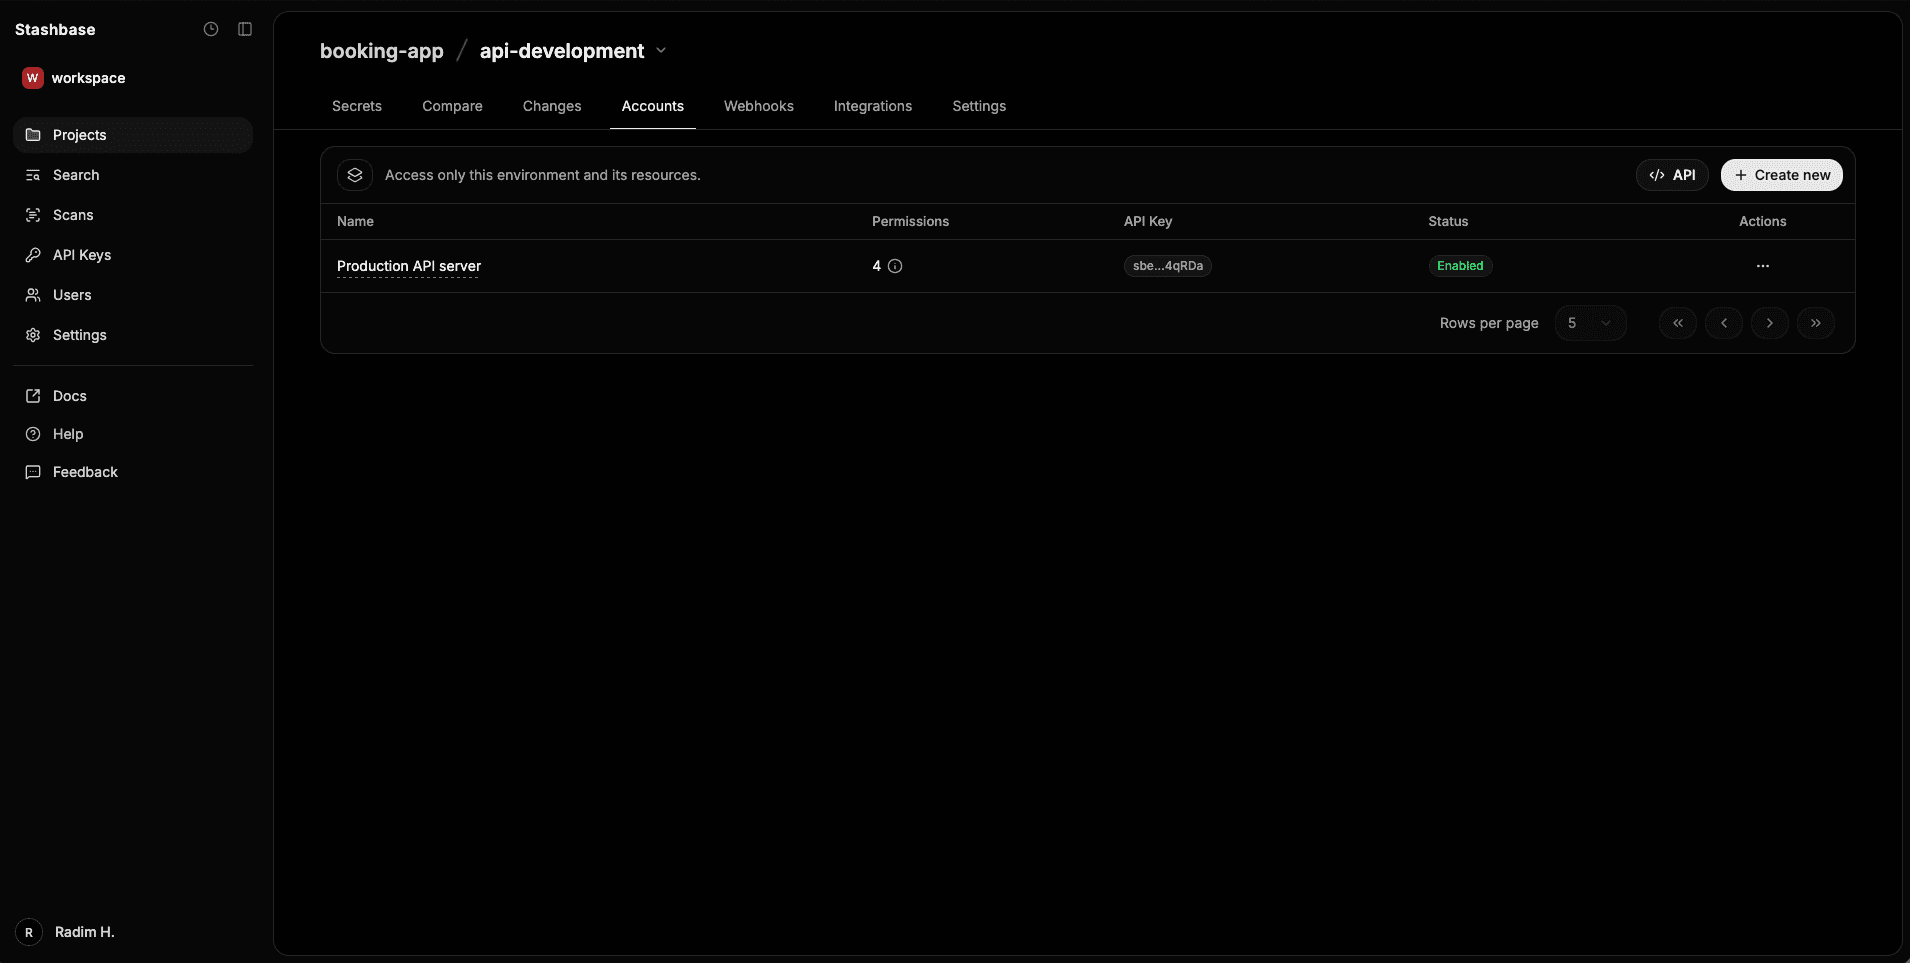
Task: Click the Permissions column header
Action: (x=910, y=221)
